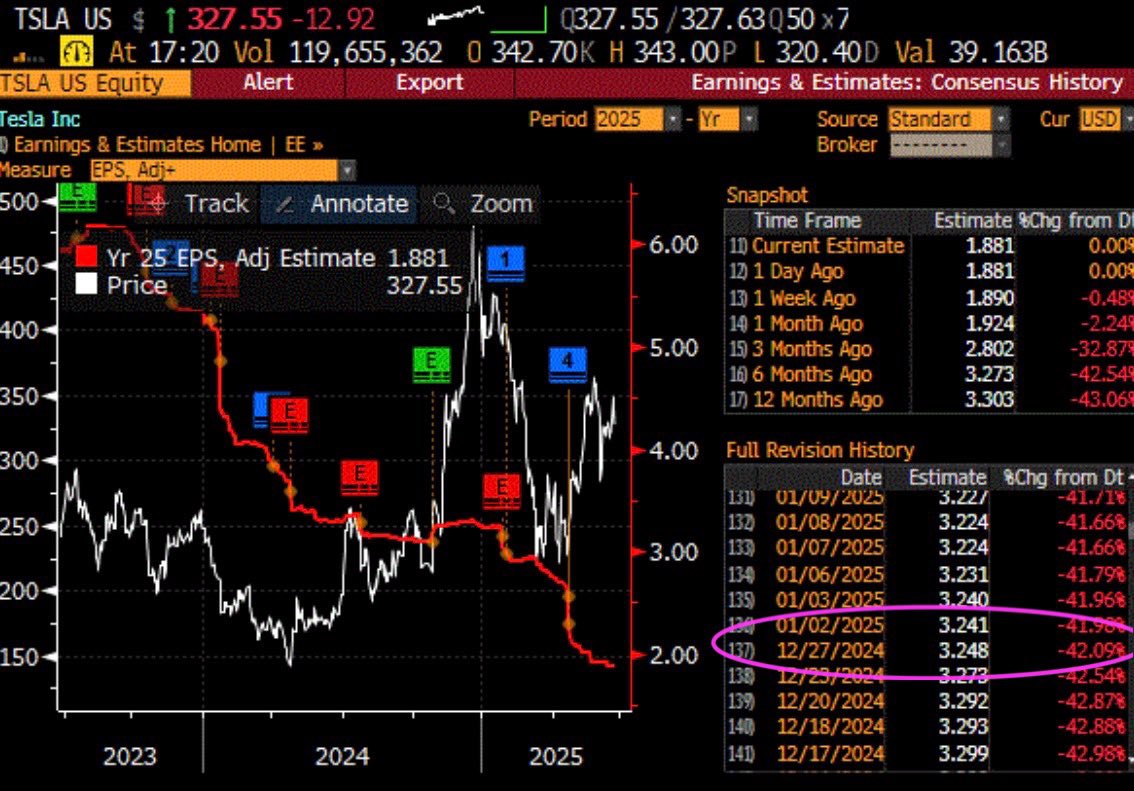Image resolution: width=1134 pixels, height=791 pixels.
Task: Select the 6 Months Ago snapshot row
Action: pos(929,374)
